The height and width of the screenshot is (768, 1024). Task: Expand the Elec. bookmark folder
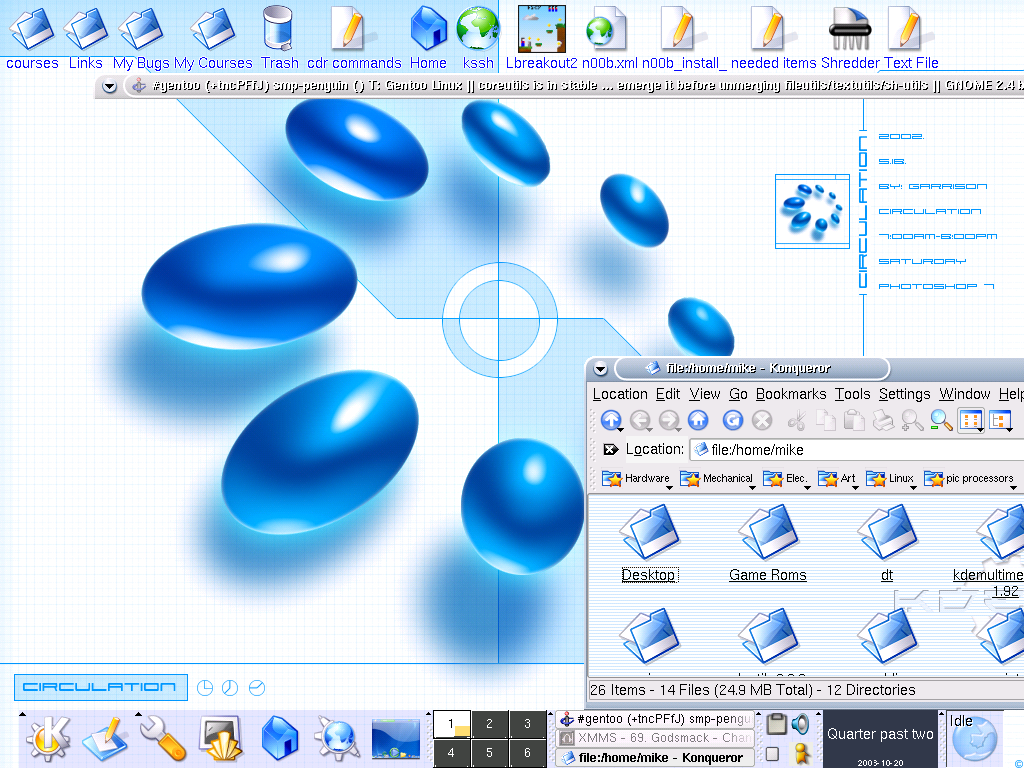(x=786, y=478)
